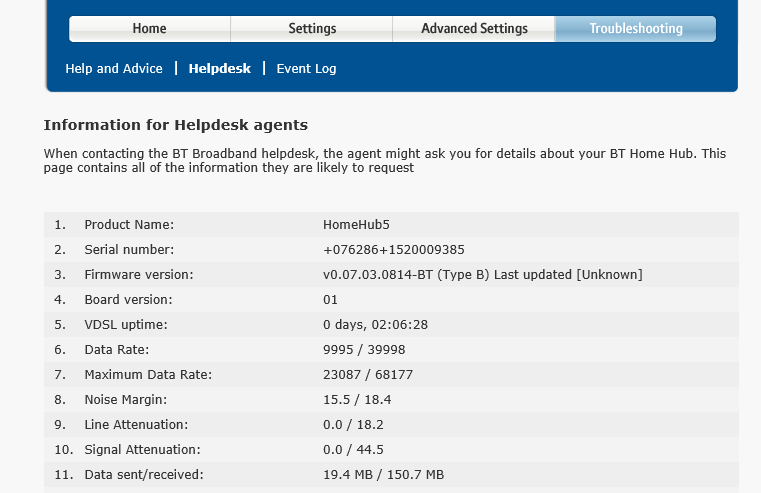Select value '19.4 MB / 150.7 MB'
The width and height of the screenshot is (761, 493).
coord(383,475)
